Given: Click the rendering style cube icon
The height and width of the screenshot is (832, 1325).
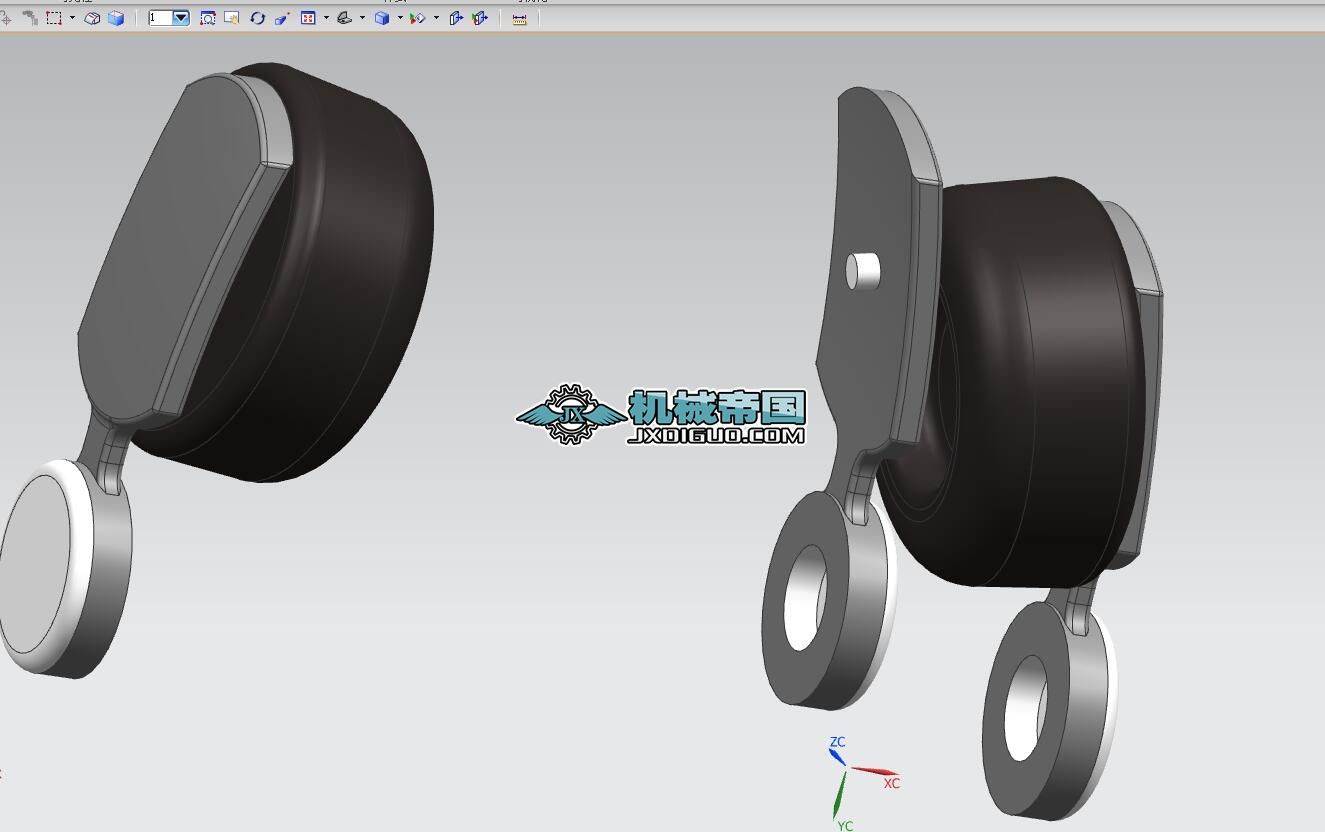Looking at the screenshot, I should point(382,18).
